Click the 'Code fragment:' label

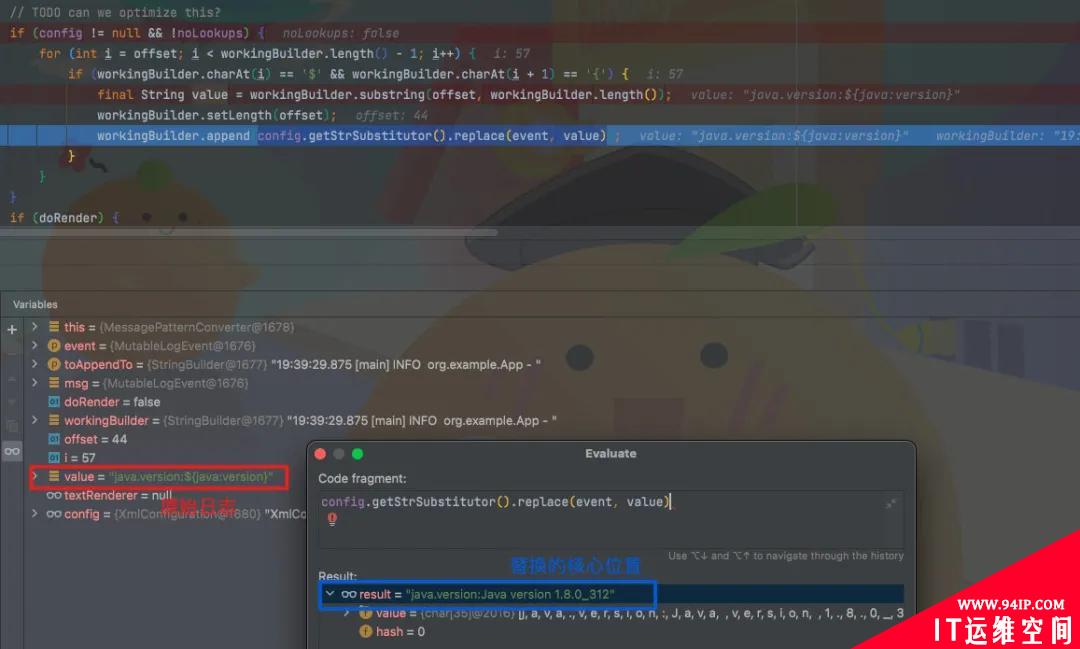tap(362, 478)
